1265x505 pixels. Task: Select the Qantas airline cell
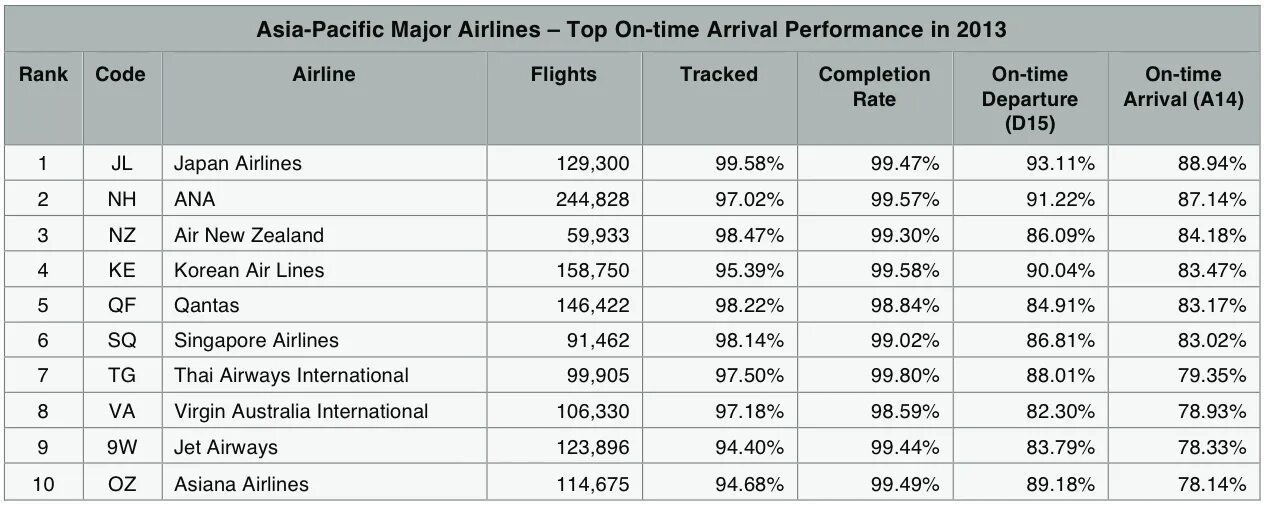[207, 306]
